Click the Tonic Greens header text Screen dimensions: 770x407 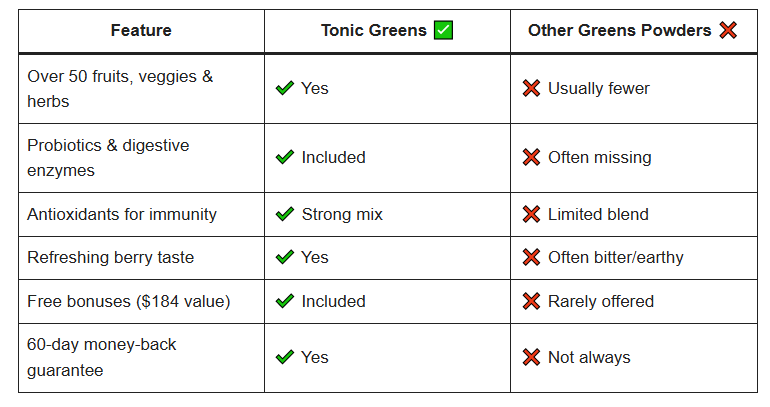pos(373,30)
